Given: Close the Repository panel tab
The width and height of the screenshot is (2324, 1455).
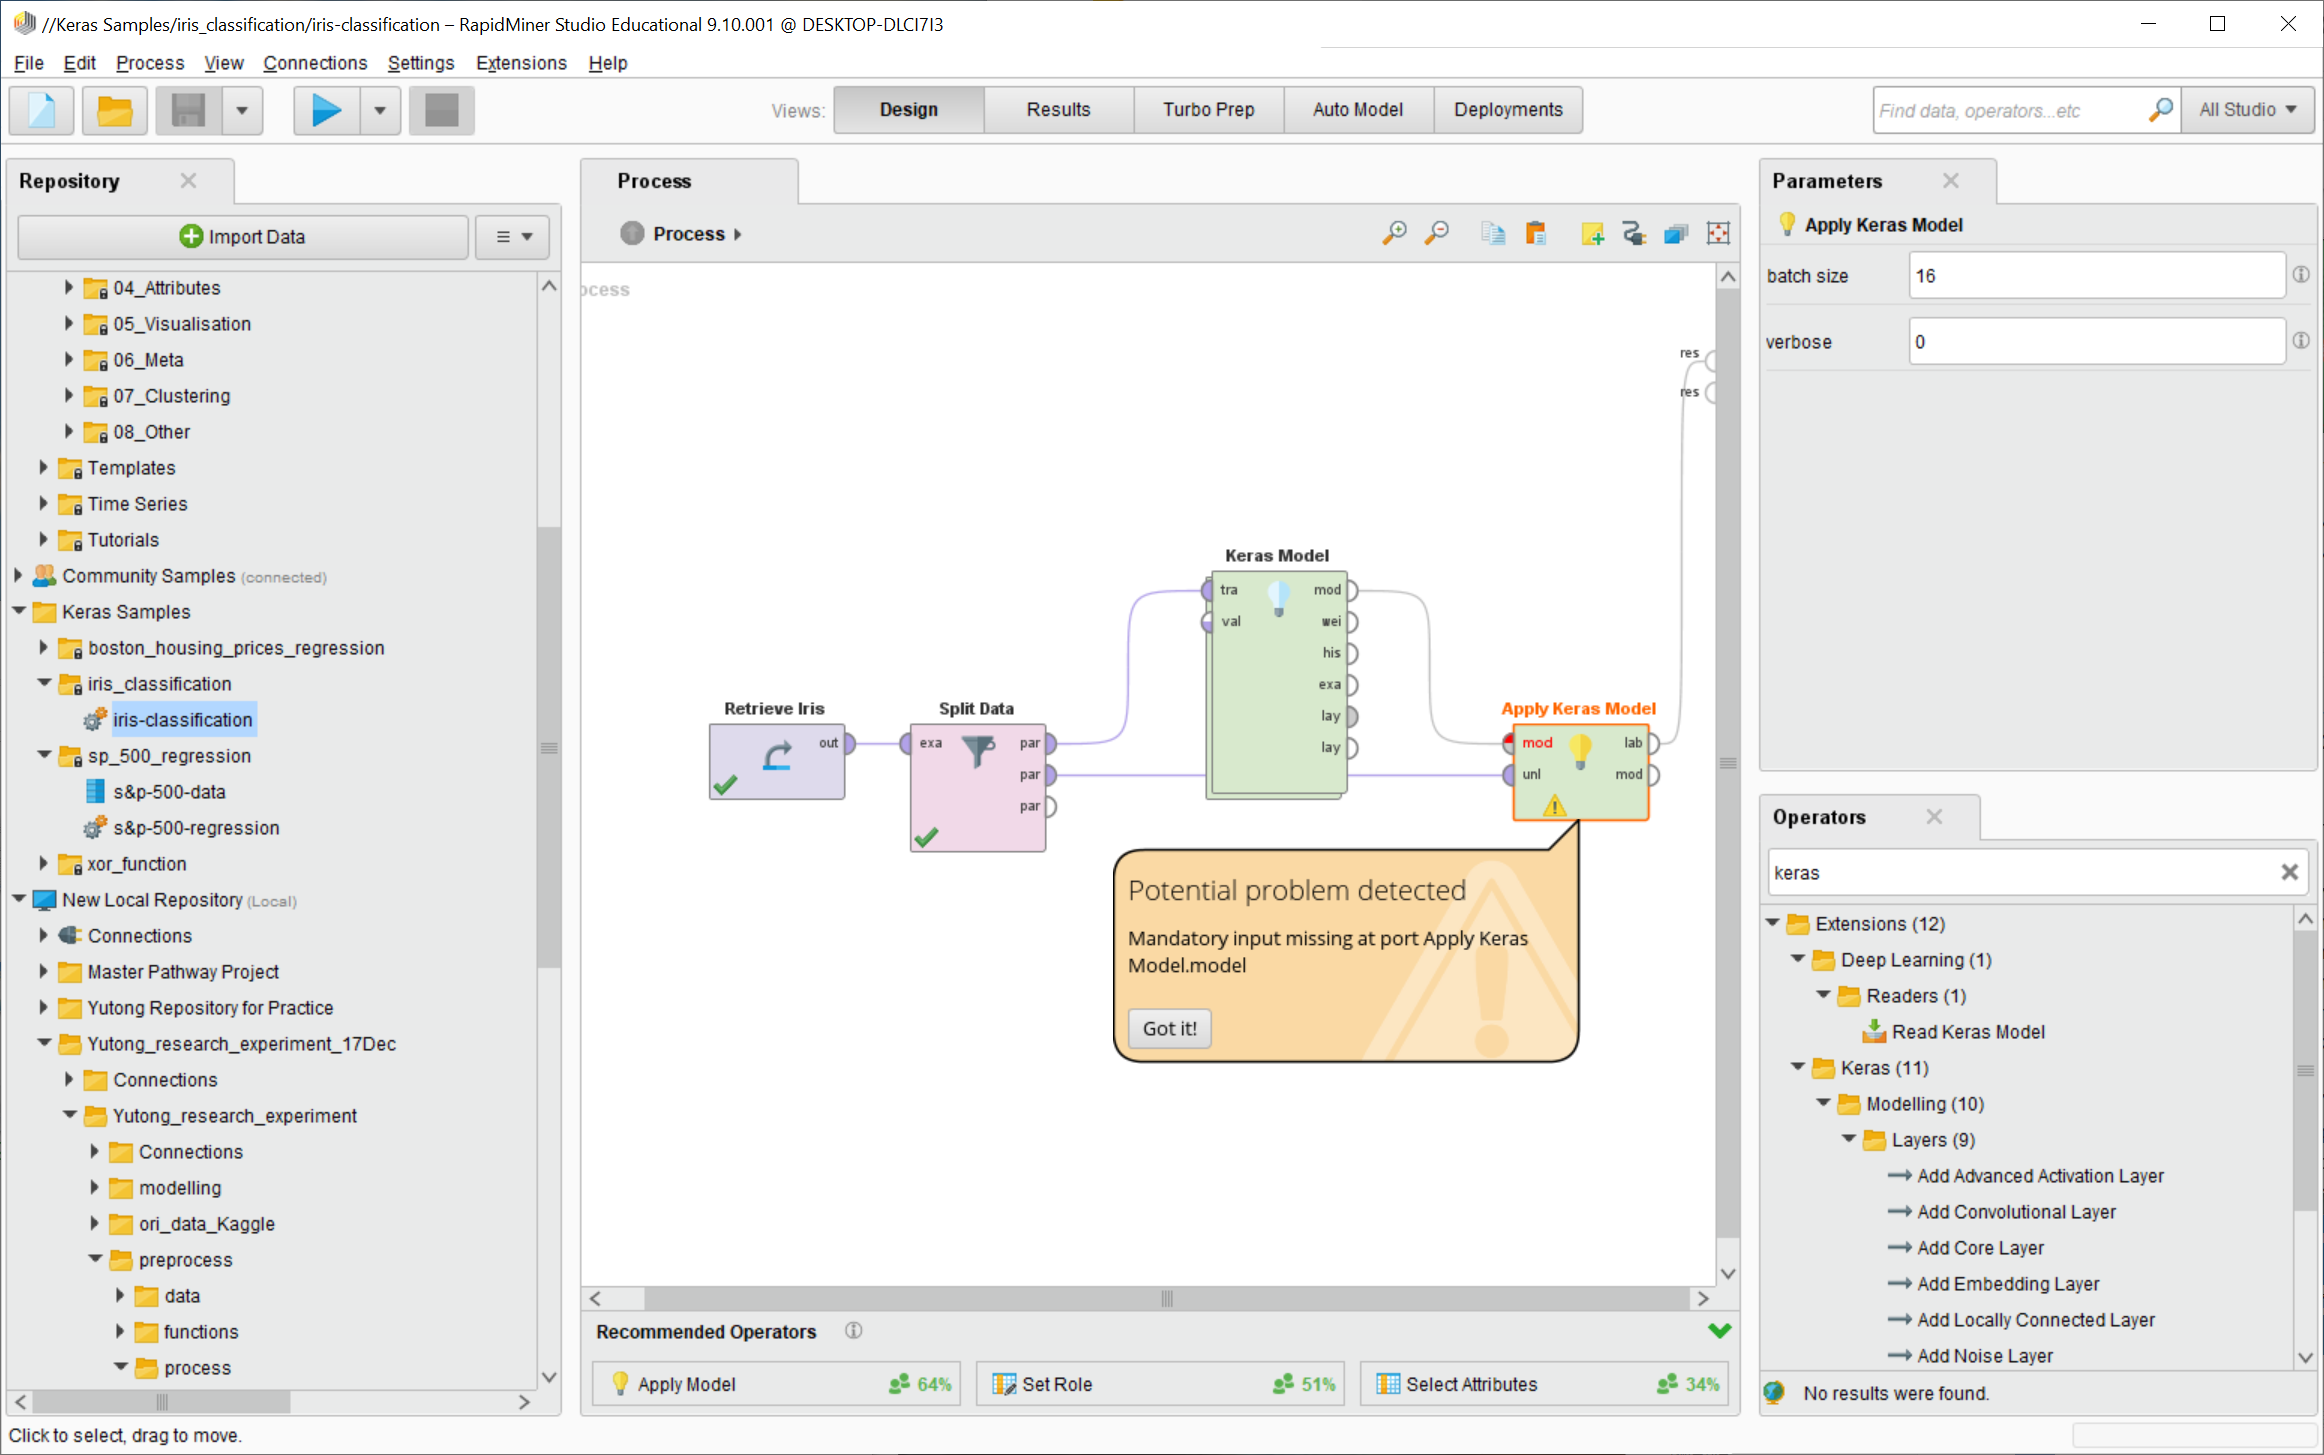Looking at the screenshot, I should tap(188, 181).
